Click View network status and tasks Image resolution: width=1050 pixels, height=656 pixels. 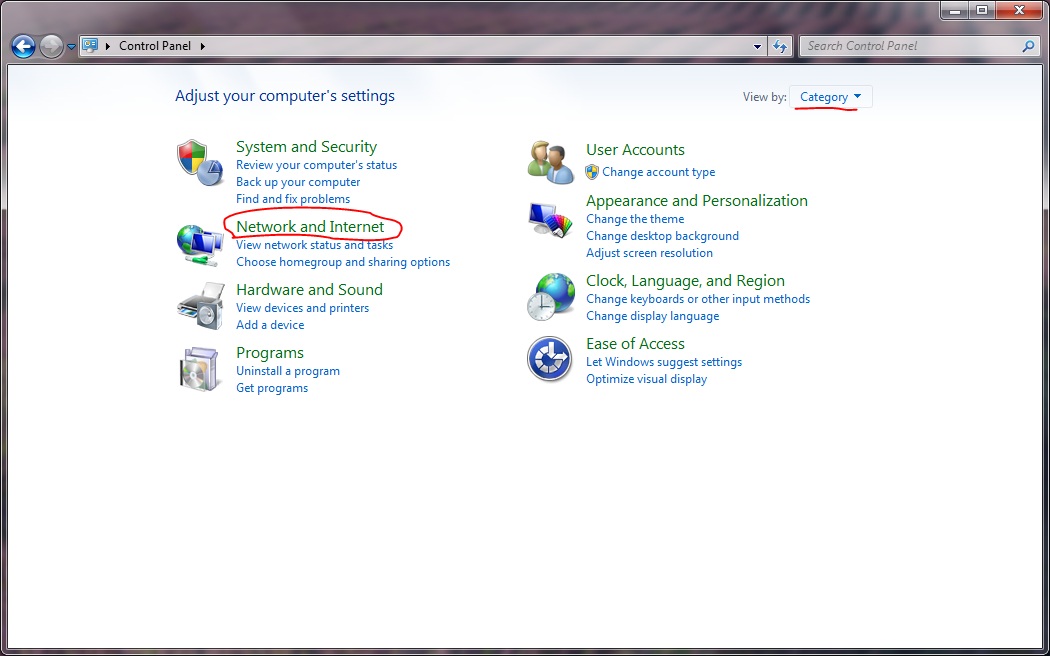314,245
